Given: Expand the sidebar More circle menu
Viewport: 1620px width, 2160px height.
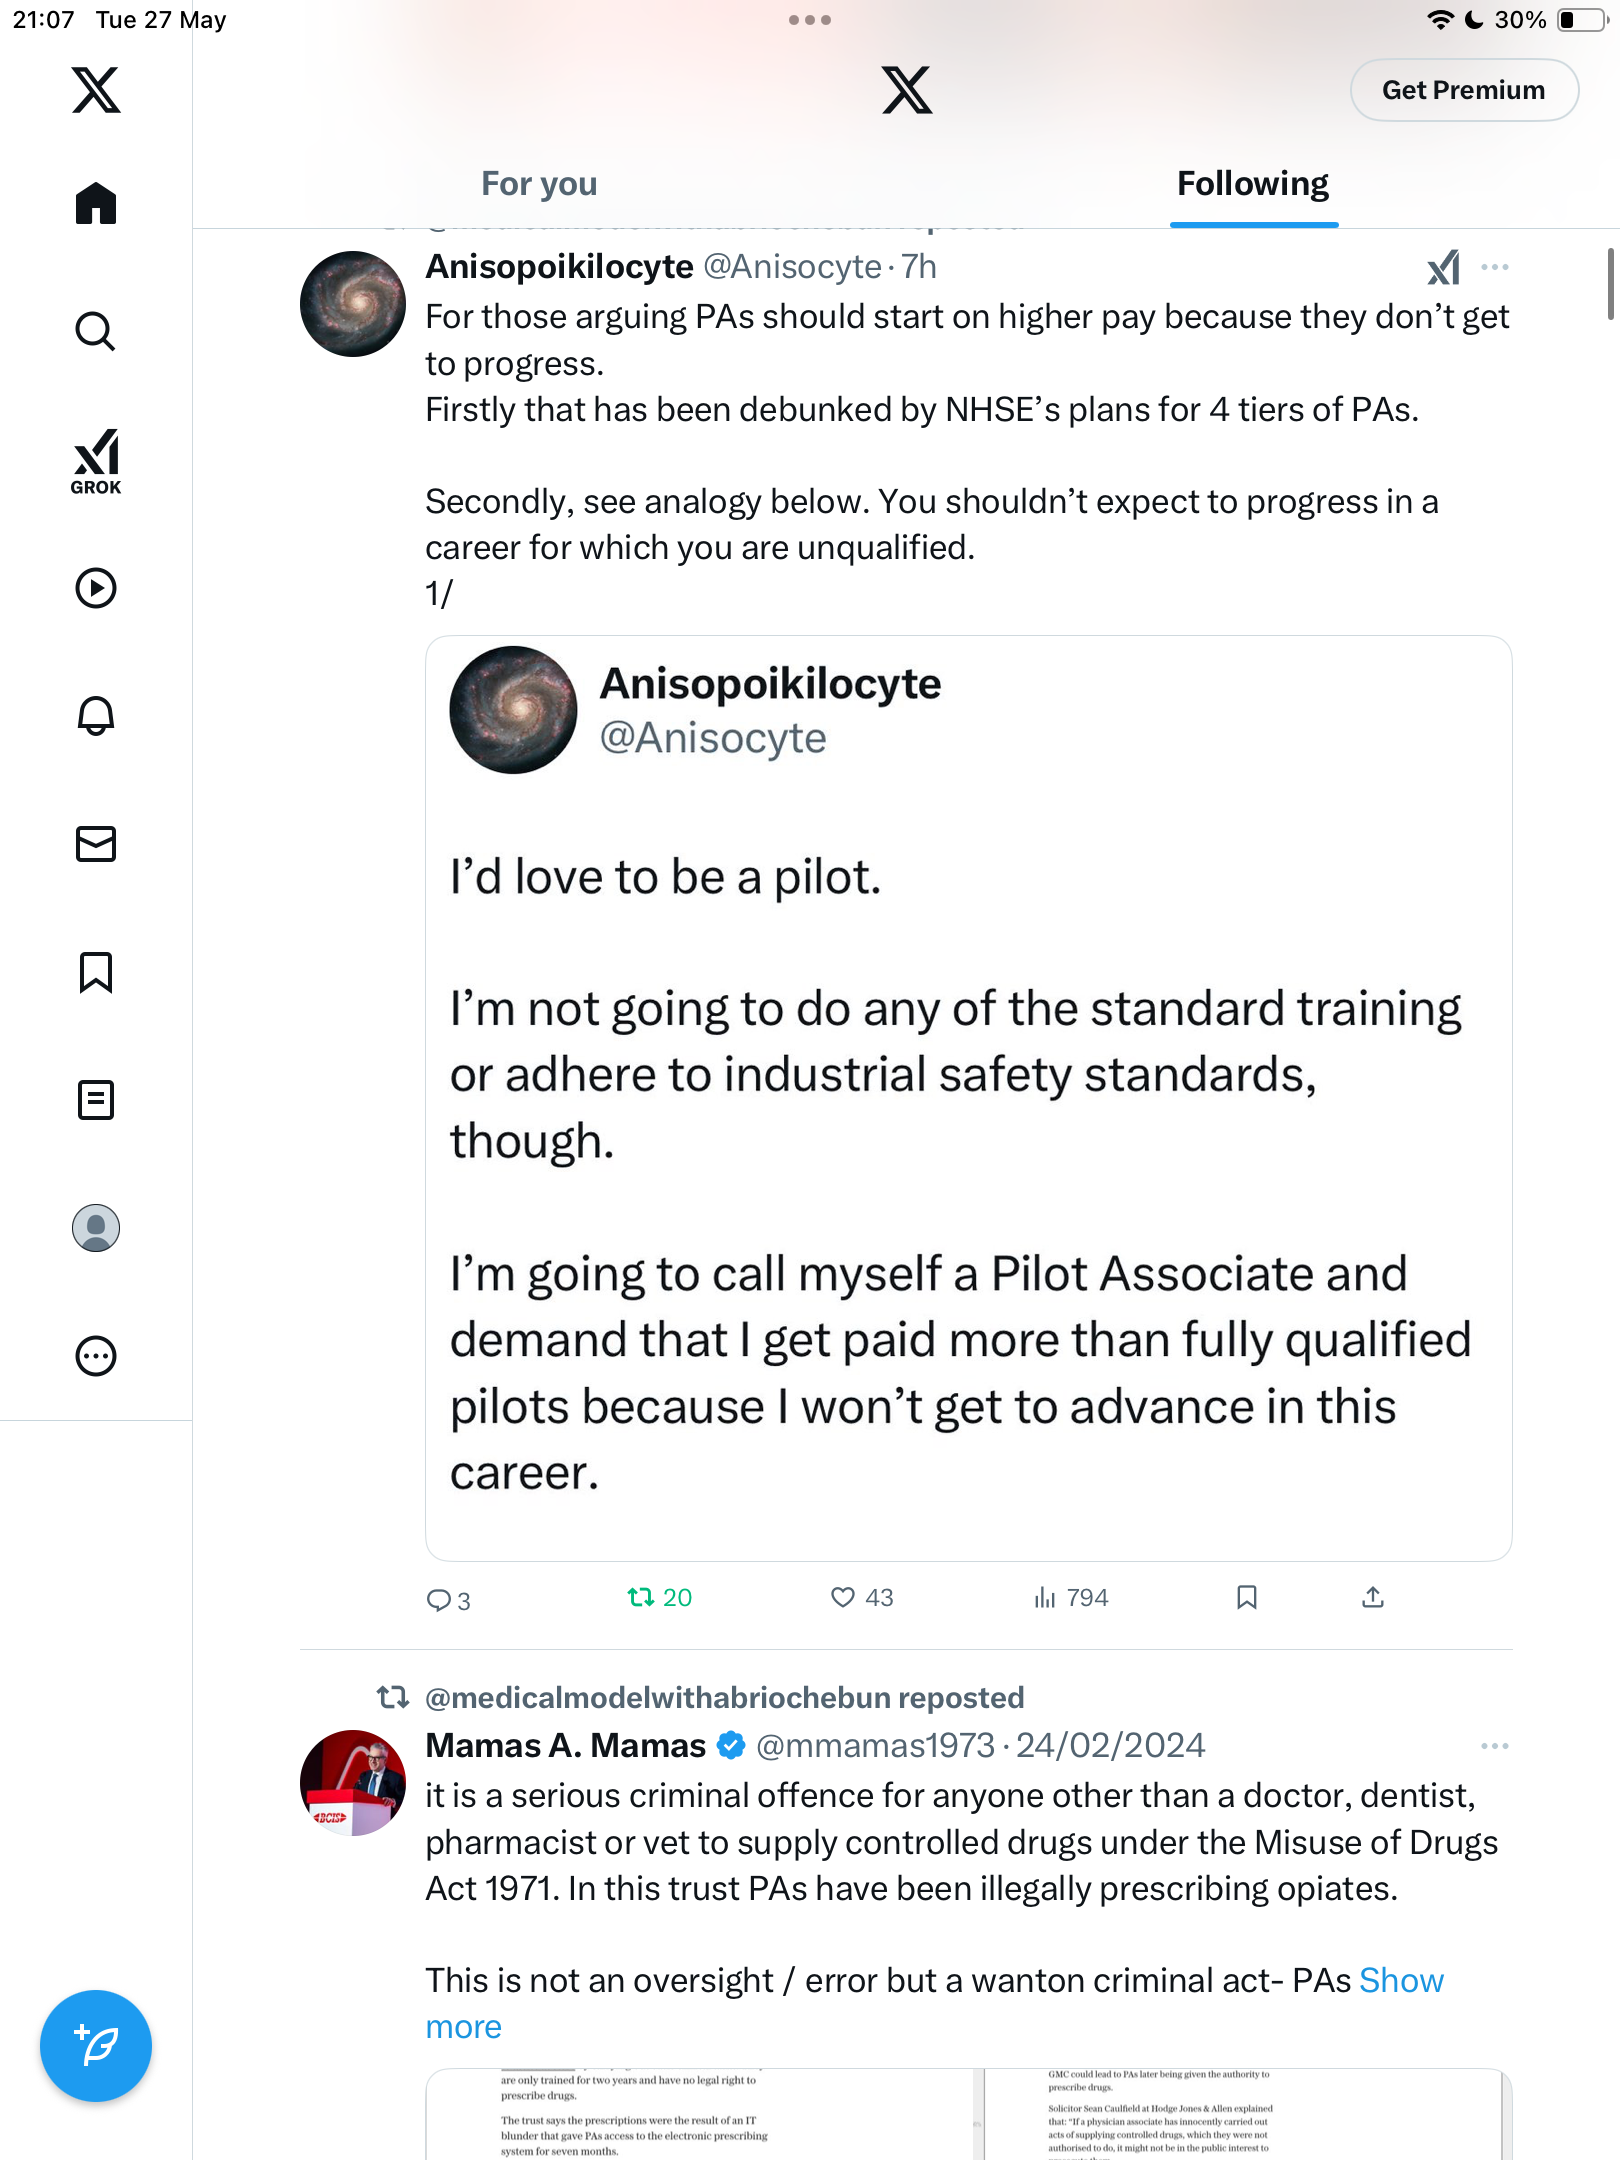Looking at the screenshot, I should 96,1356.
